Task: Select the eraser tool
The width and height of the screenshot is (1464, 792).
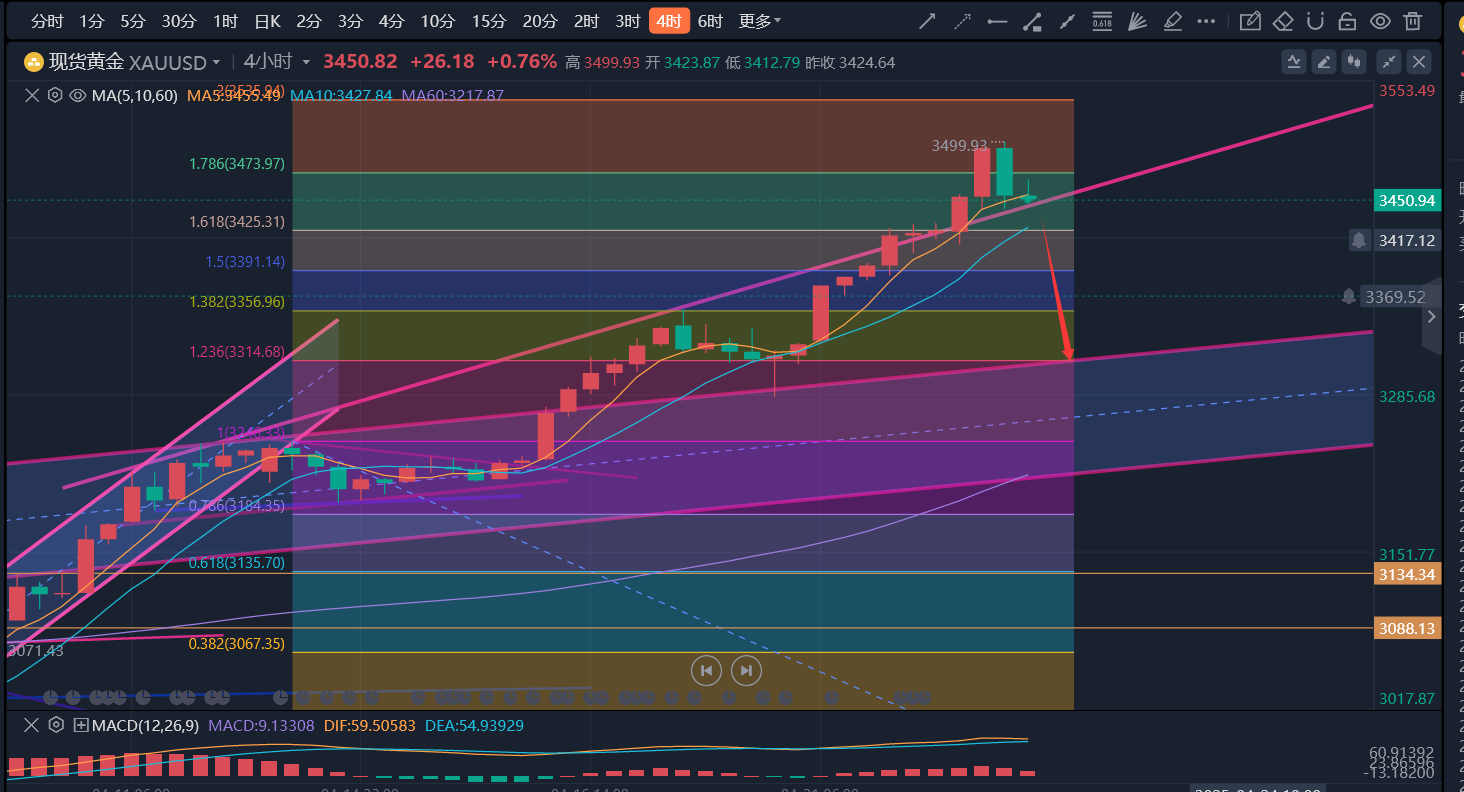Action: coord(1283,21)
